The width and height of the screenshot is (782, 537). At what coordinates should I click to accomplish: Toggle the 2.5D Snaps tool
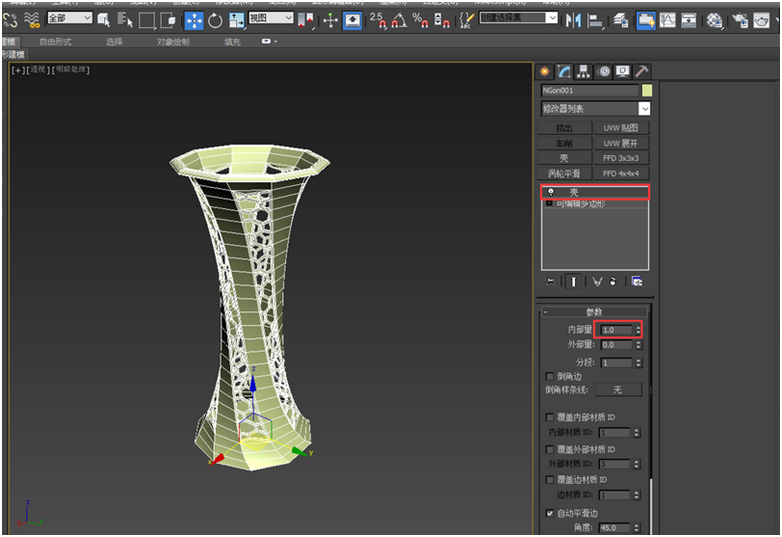click(x=378, y=20)
